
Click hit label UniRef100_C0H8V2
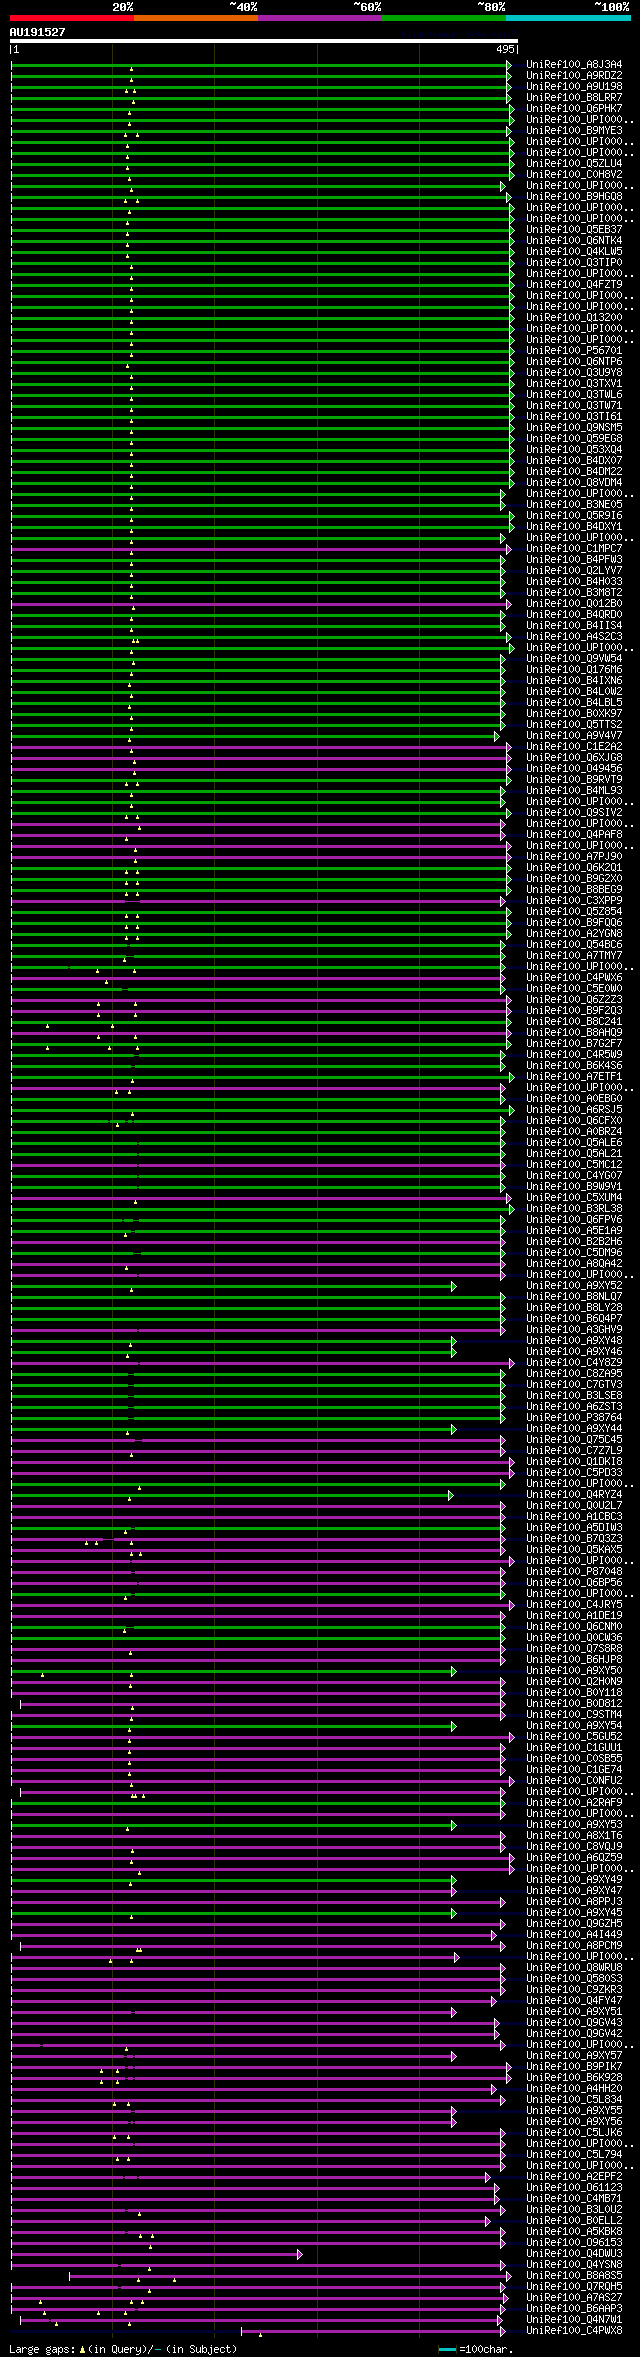574,174
